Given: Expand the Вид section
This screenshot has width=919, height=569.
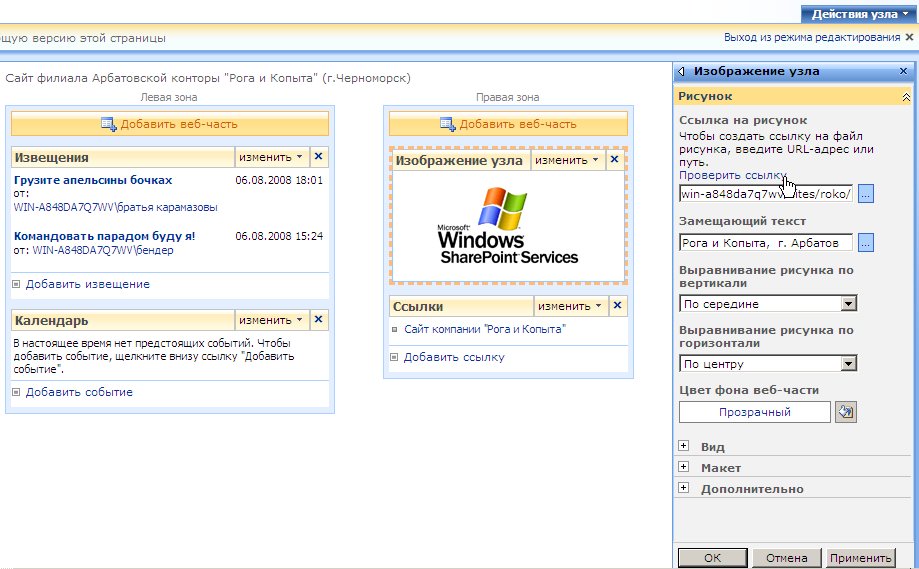Looking at the screenshot, I should (683, 446).
